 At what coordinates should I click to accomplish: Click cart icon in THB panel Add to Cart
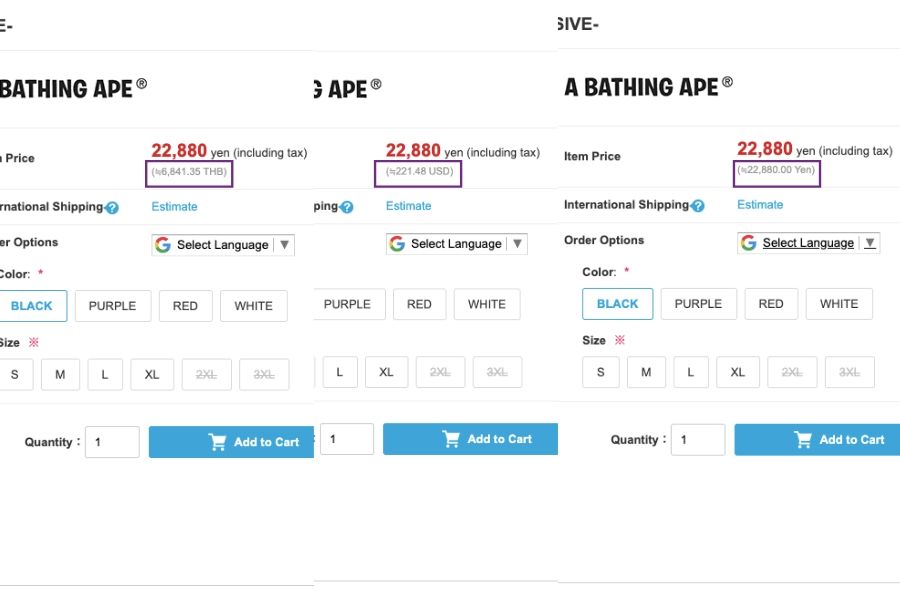pos(218,442)
